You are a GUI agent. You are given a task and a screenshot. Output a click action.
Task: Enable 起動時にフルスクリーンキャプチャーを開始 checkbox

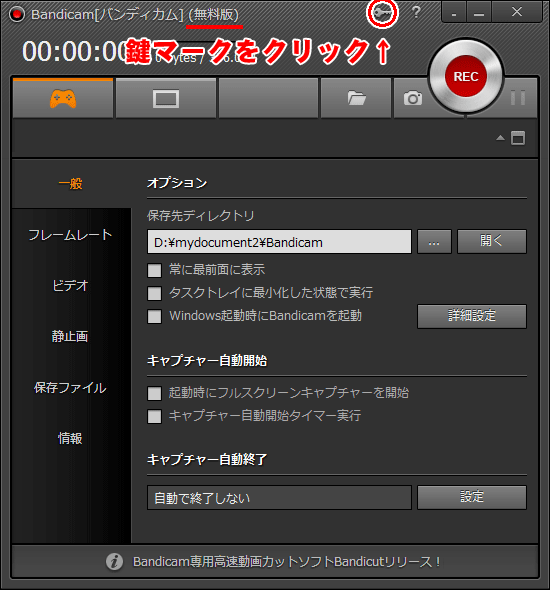(154, 394)
